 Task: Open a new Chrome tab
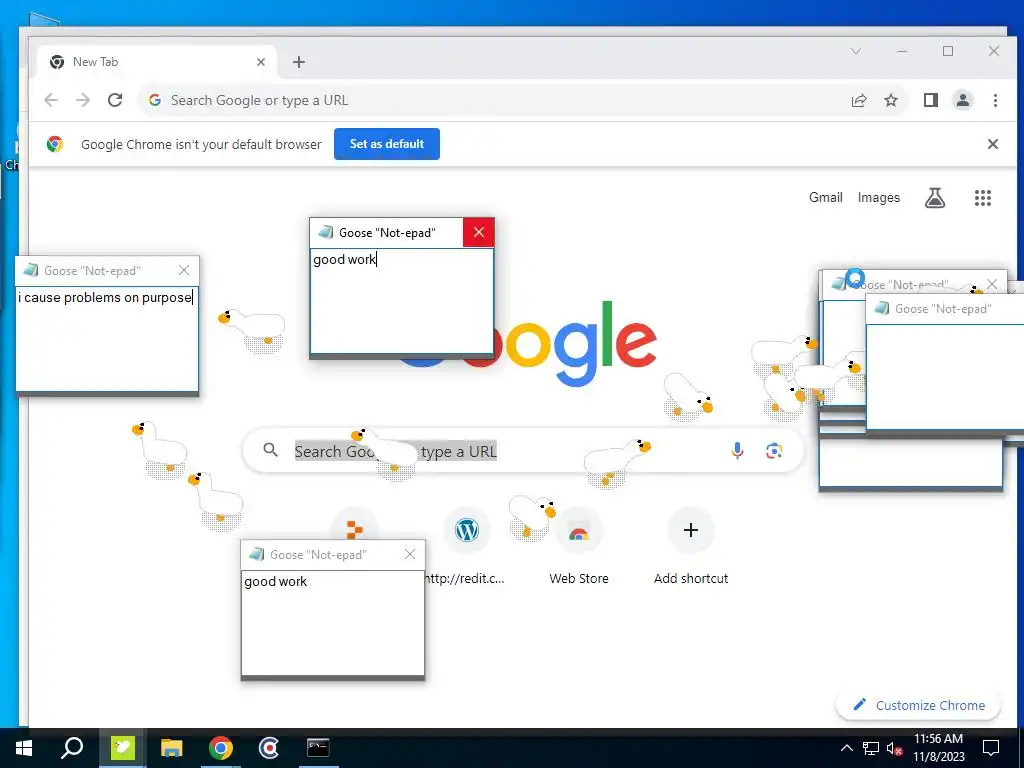point(298,62)
